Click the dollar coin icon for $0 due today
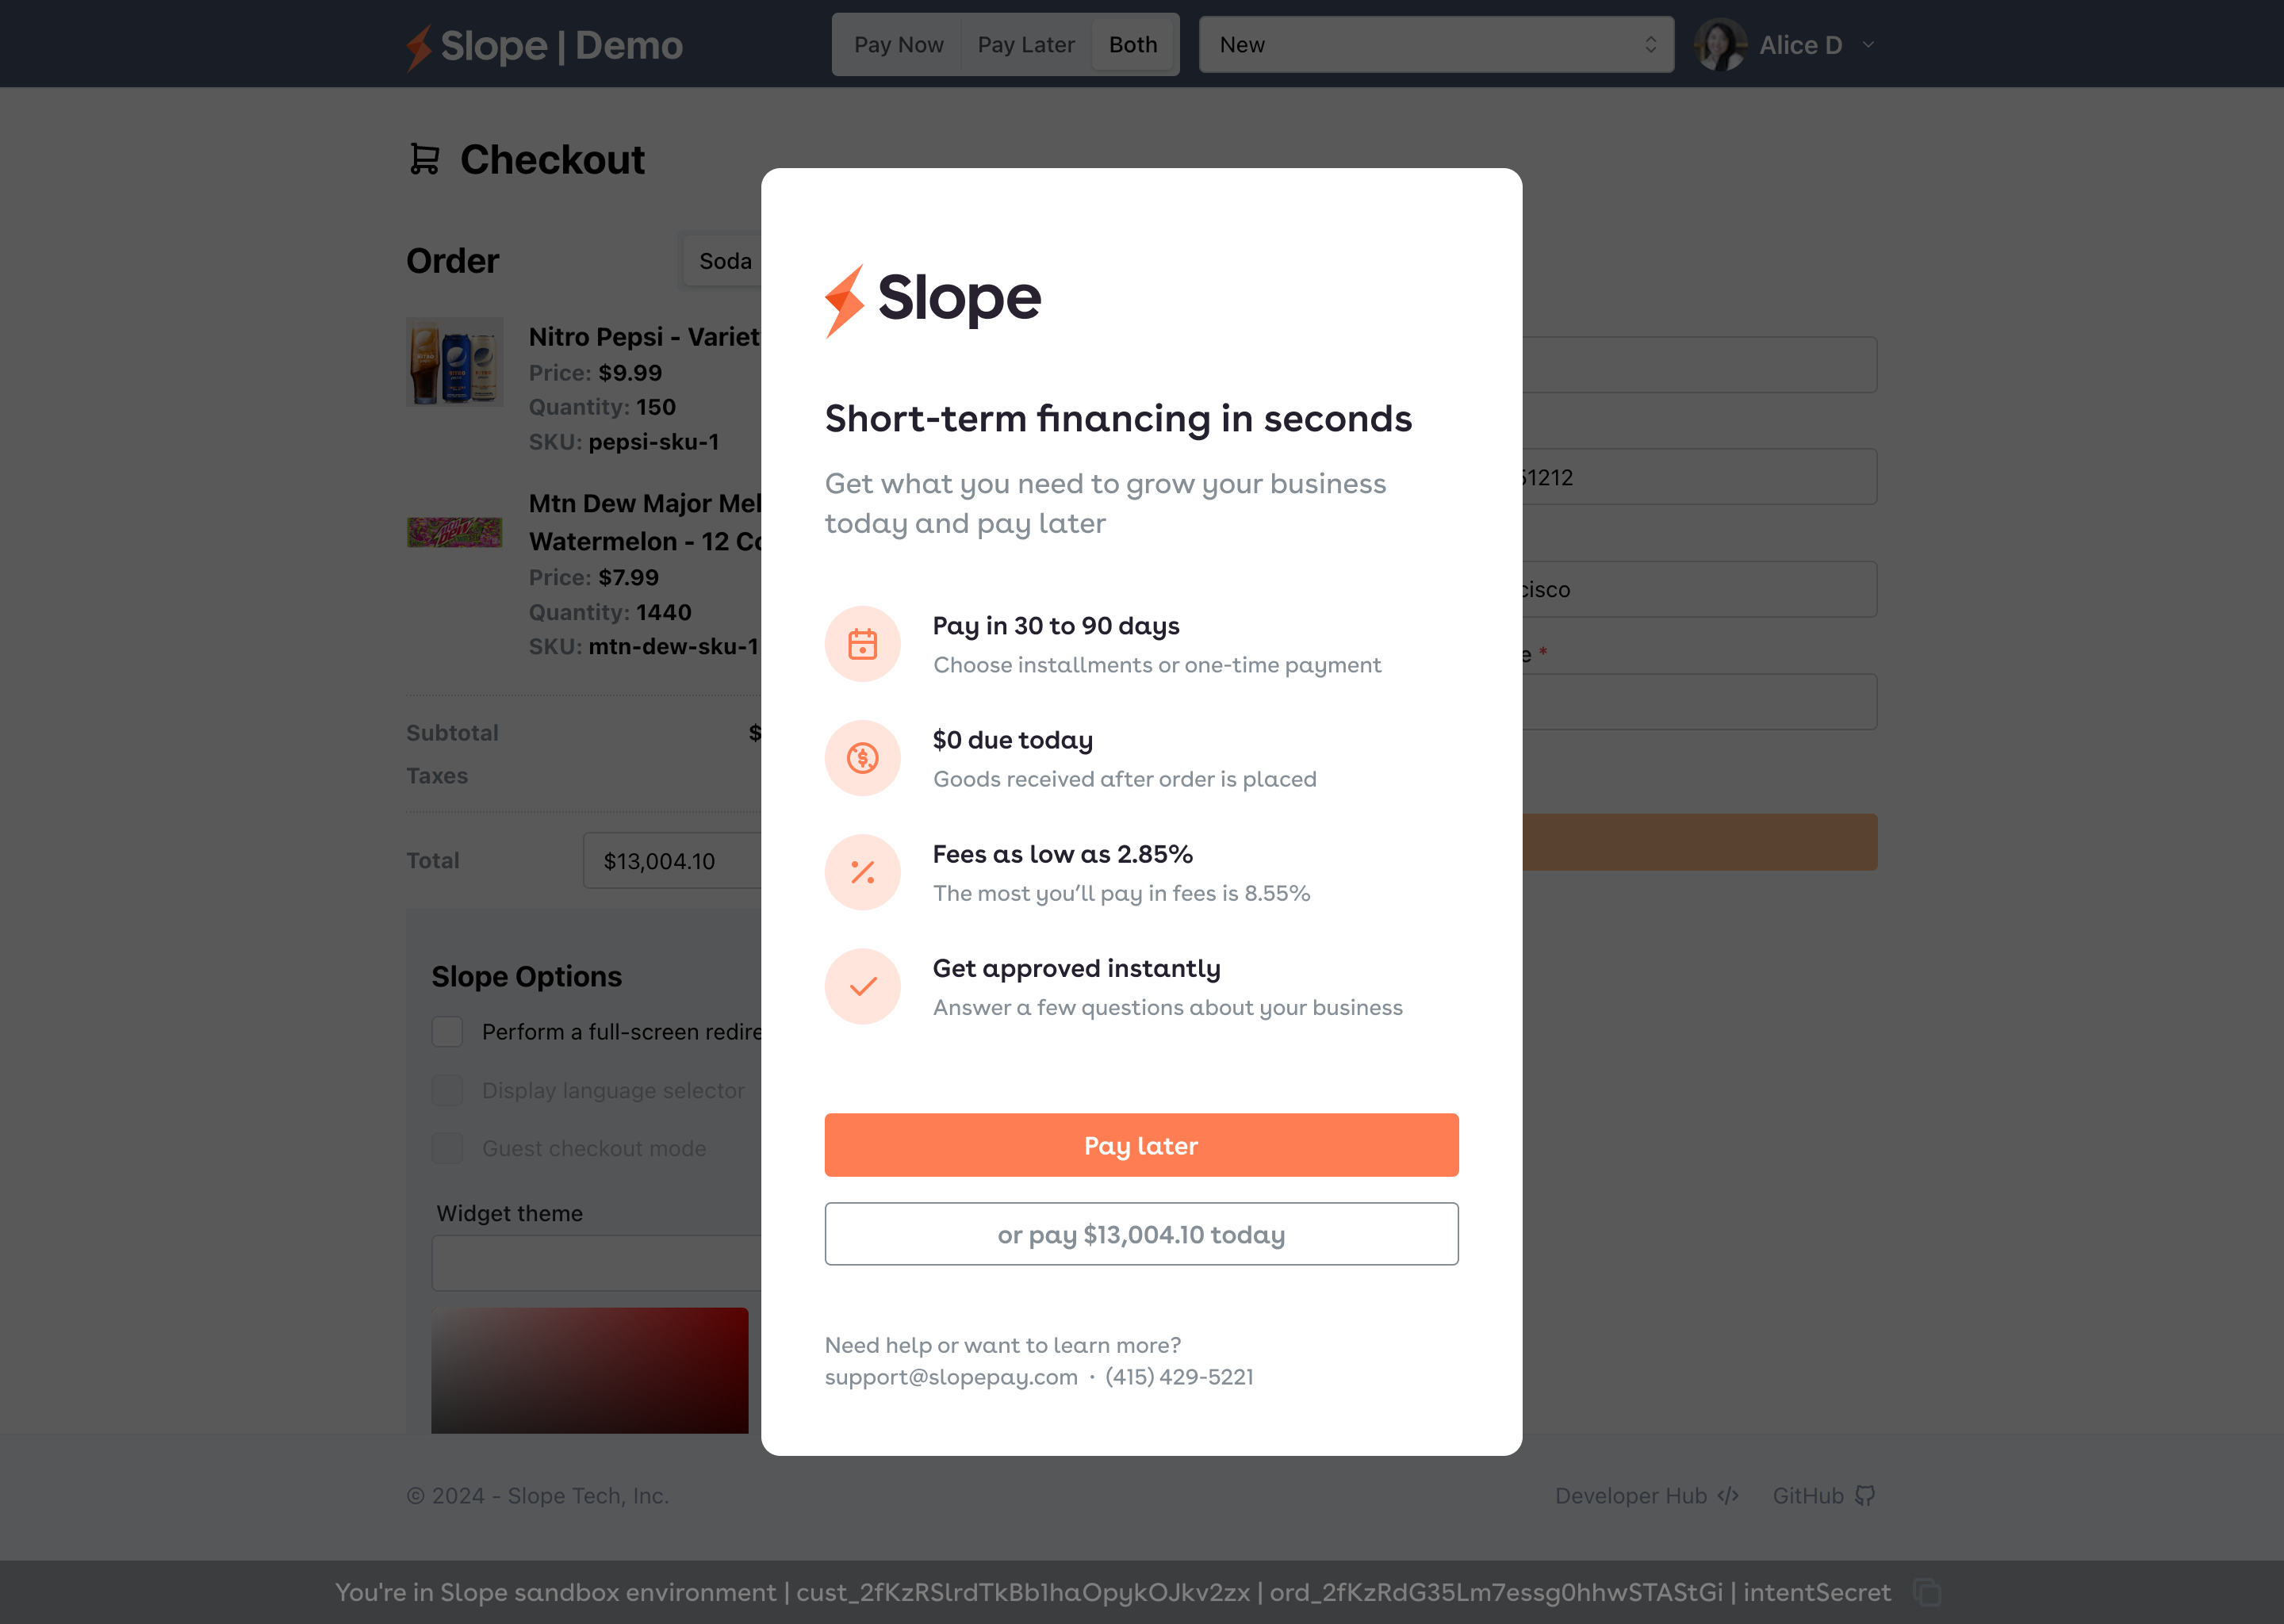This screenshot has height=1624, width=2284. (x=862, y=758)
